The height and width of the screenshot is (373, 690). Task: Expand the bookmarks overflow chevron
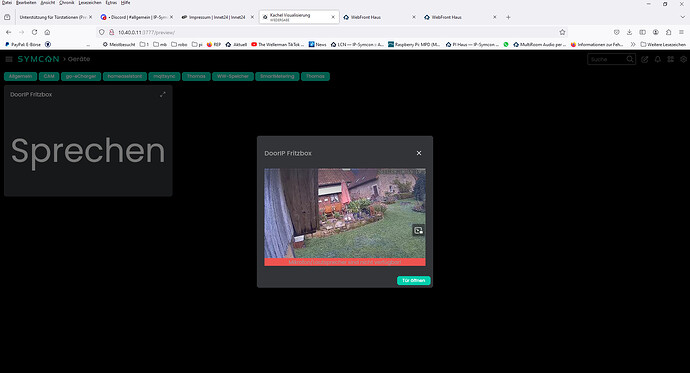[x=633, y=44]
